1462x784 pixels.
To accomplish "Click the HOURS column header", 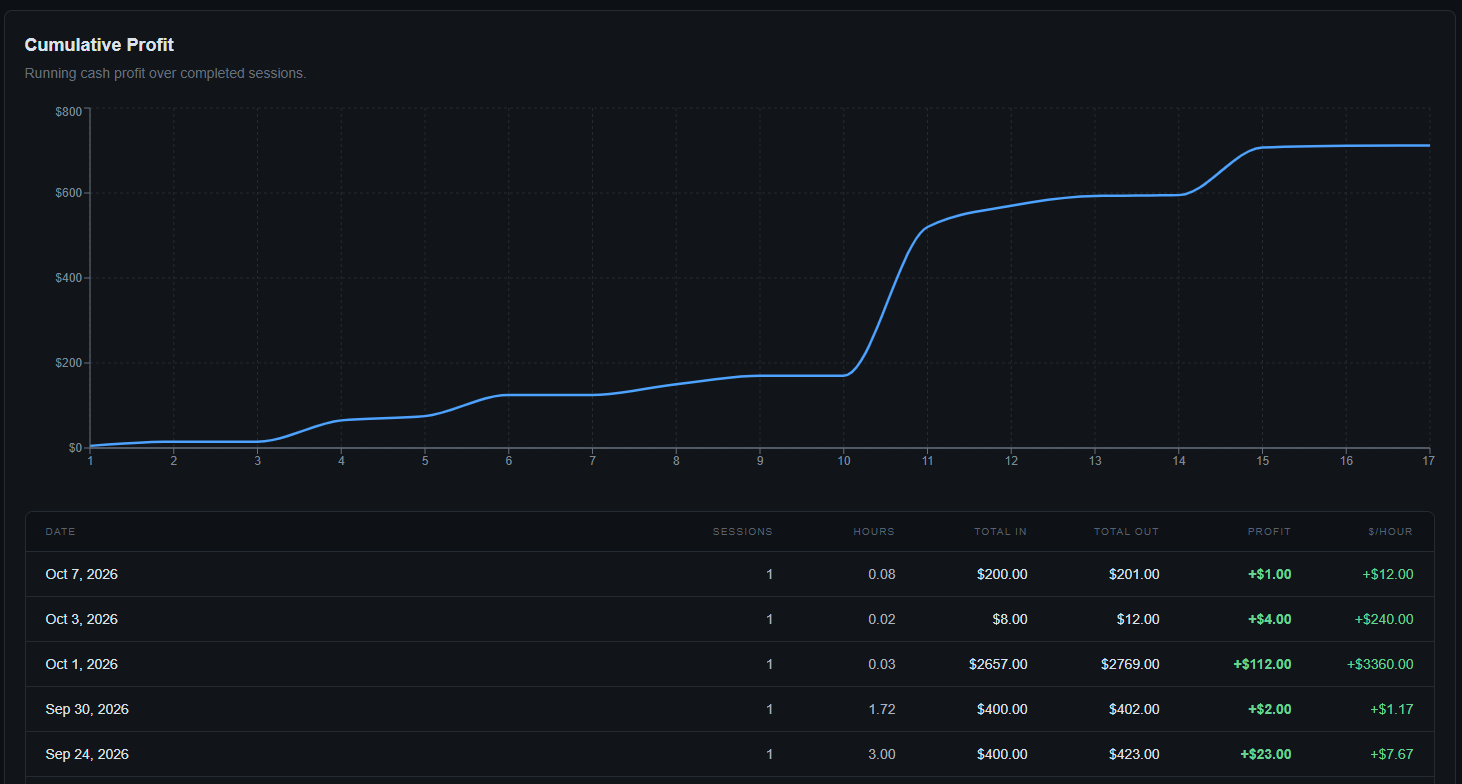I will click(874, 532).
